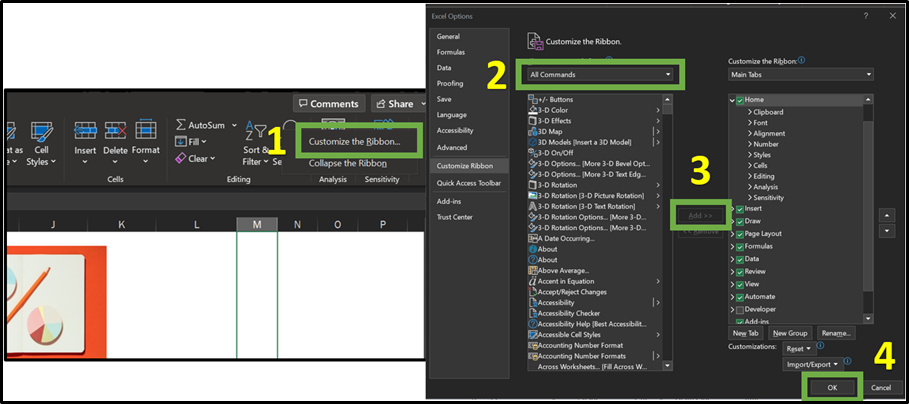The image size is (909, 404).
Task: Collapse the Home tab node
Action: (x=732, y=100)
